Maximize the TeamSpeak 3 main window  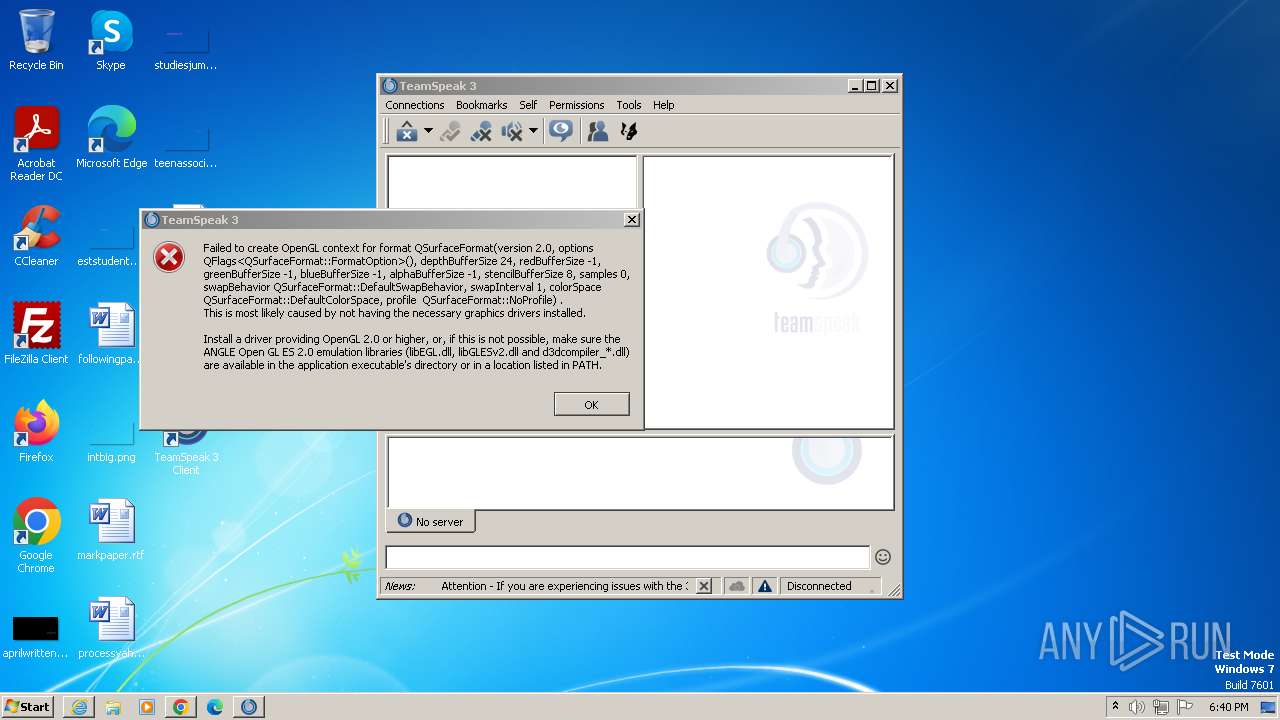click(872, 86)
